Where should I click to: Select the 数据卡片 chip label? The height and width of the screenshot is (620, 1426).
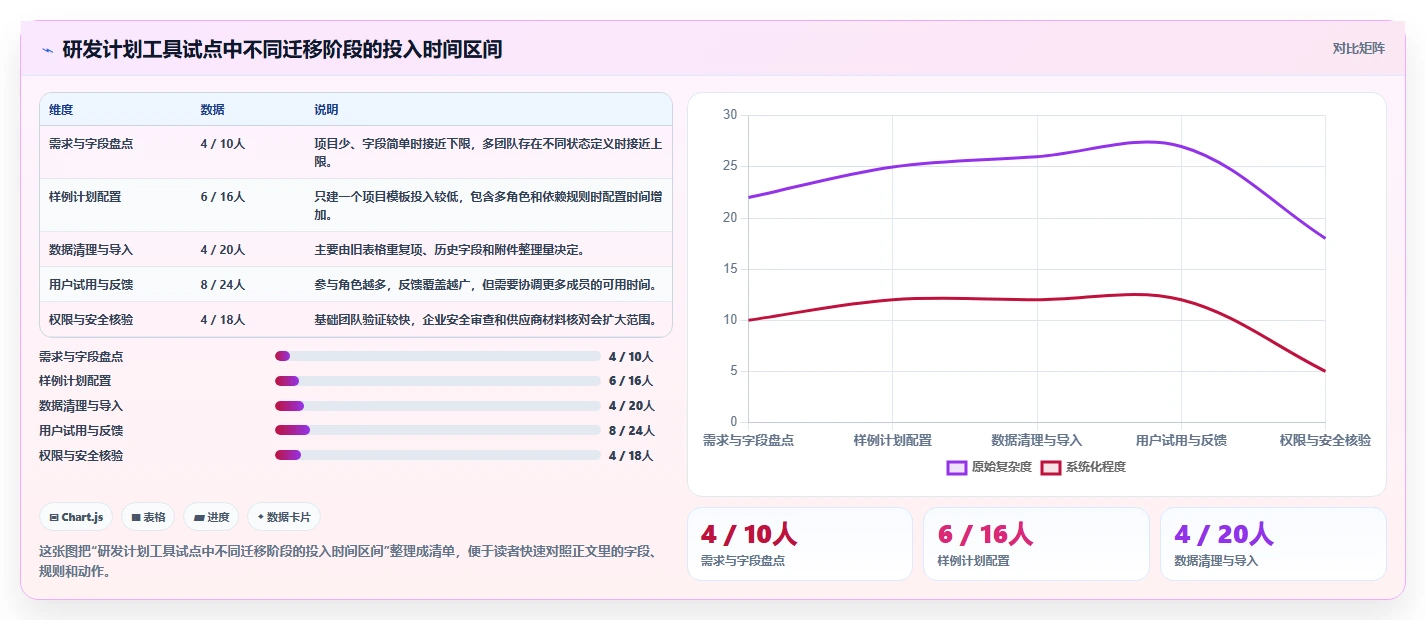[x=289, y=517]
